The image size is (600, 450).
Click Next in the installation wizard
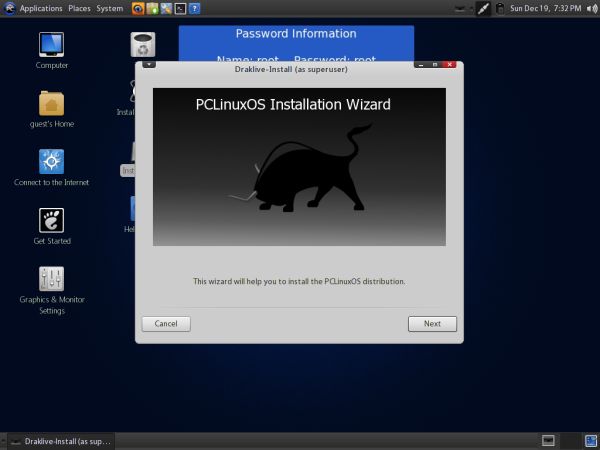pyautogui.click(x=432, y=324)
